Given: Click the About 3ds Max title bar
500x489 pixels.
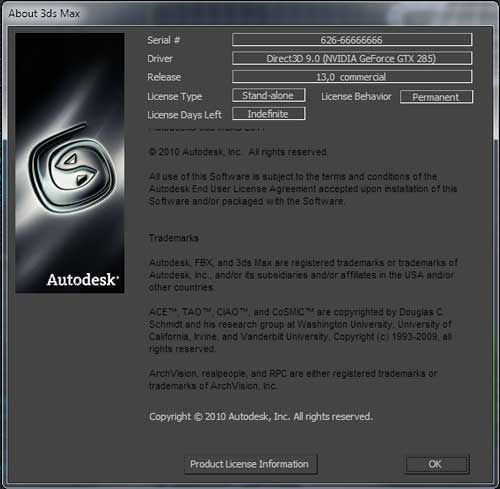Looking at the screenshot, I should click(250, 13).
